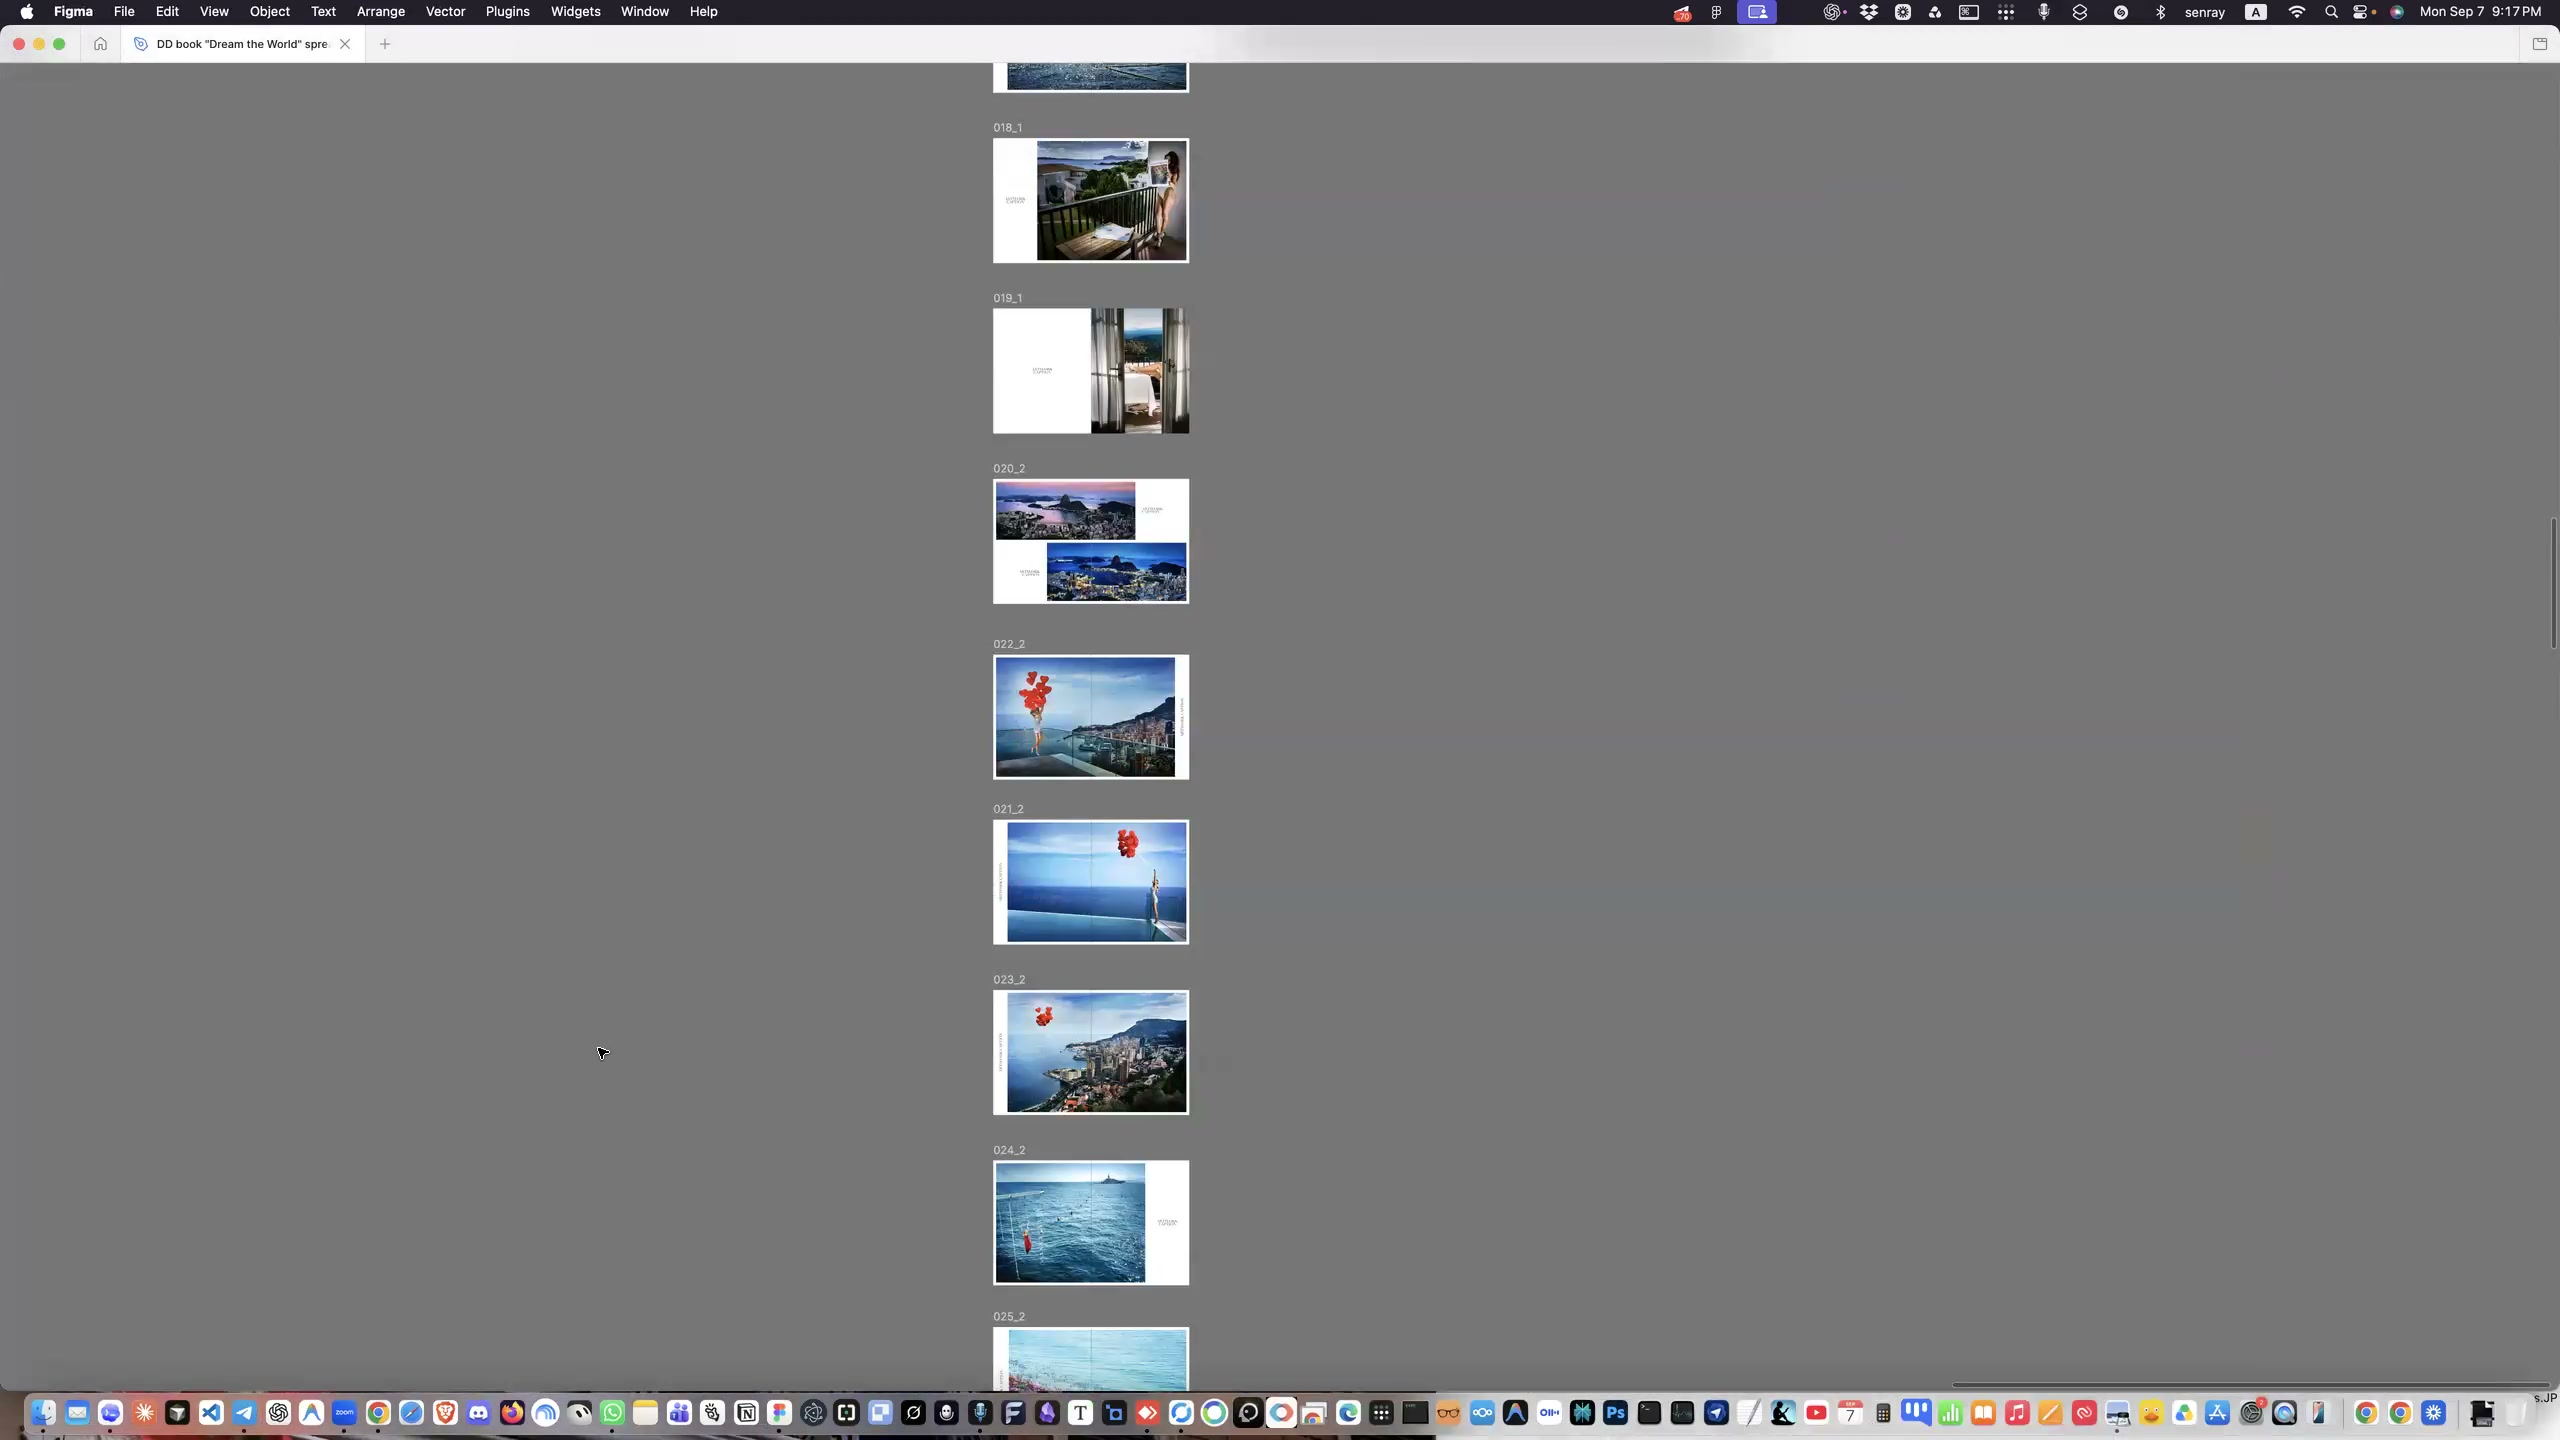Viewport: 2560px width, 1440px height.
Task: Open the Plugins menu
Action: point(507,12)
